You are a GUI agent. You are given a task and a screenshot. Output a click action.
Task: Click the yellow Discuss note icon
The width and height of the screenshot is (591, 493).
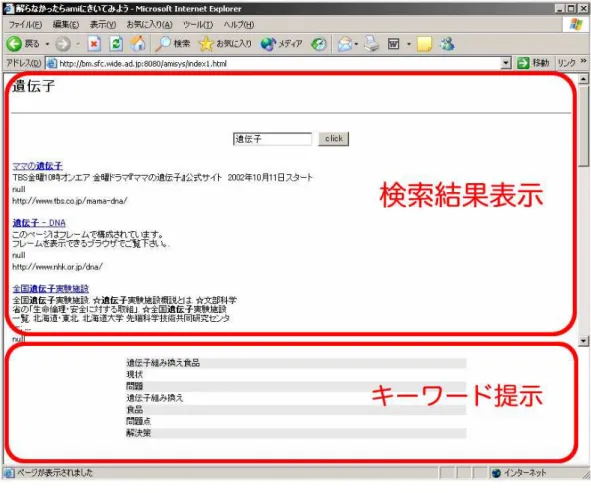pos(424,44)
